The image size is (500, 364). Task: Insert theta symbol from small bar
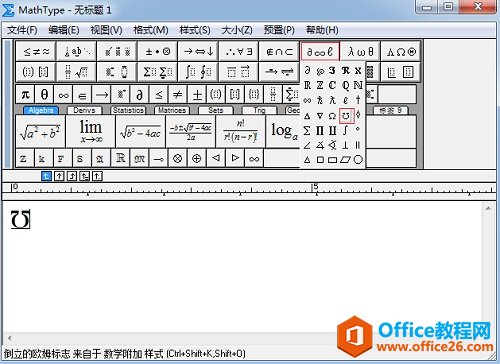tap(44, 95)
